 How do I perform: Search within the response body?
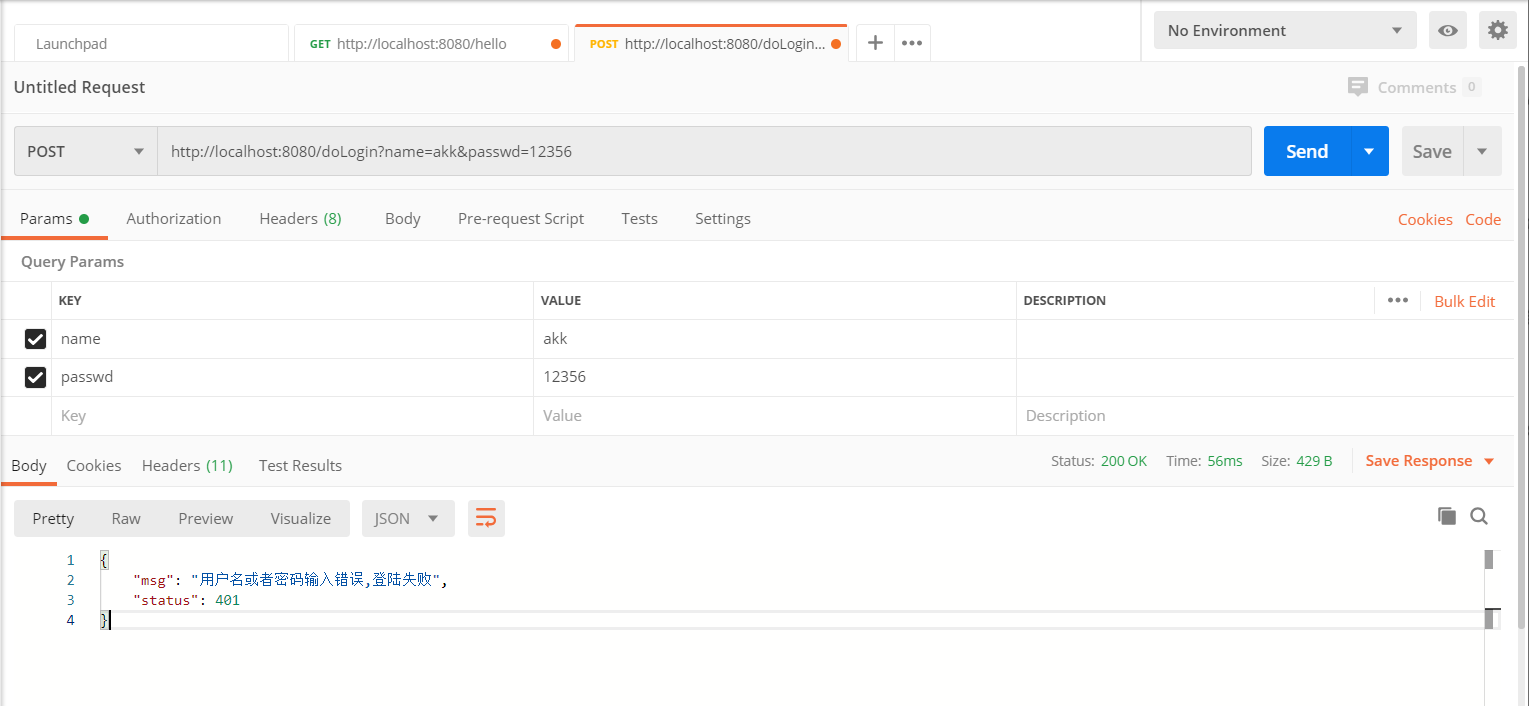click(x=1479, y=516)
